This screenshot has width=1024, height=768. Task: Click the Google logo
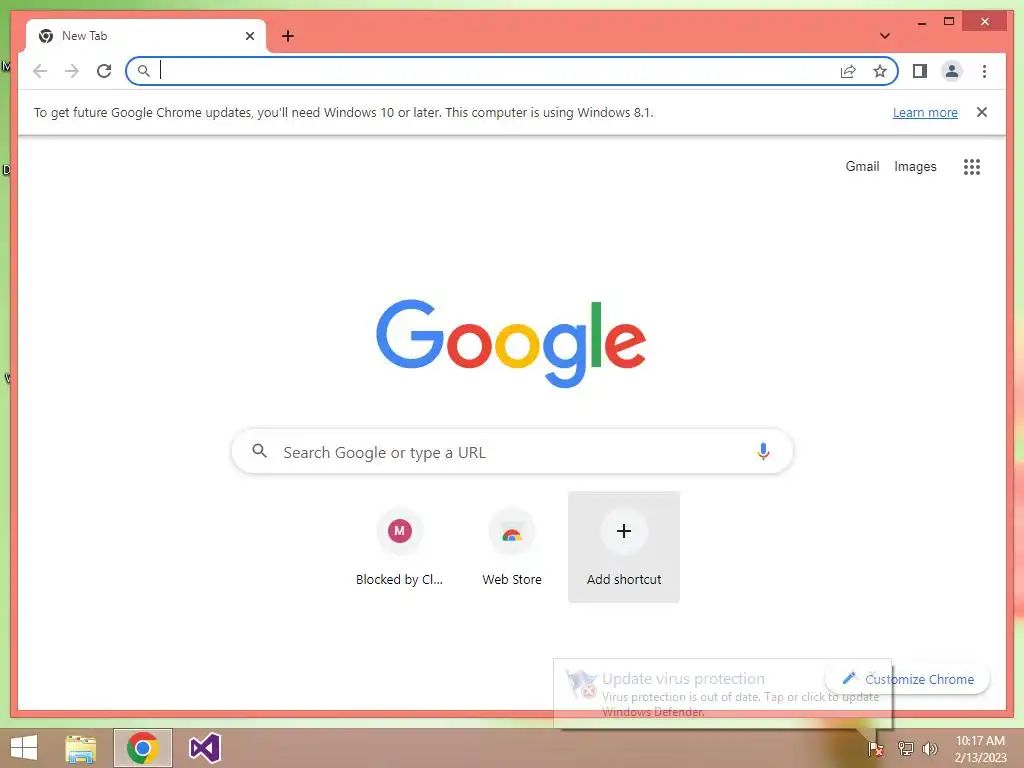[511, 343]
